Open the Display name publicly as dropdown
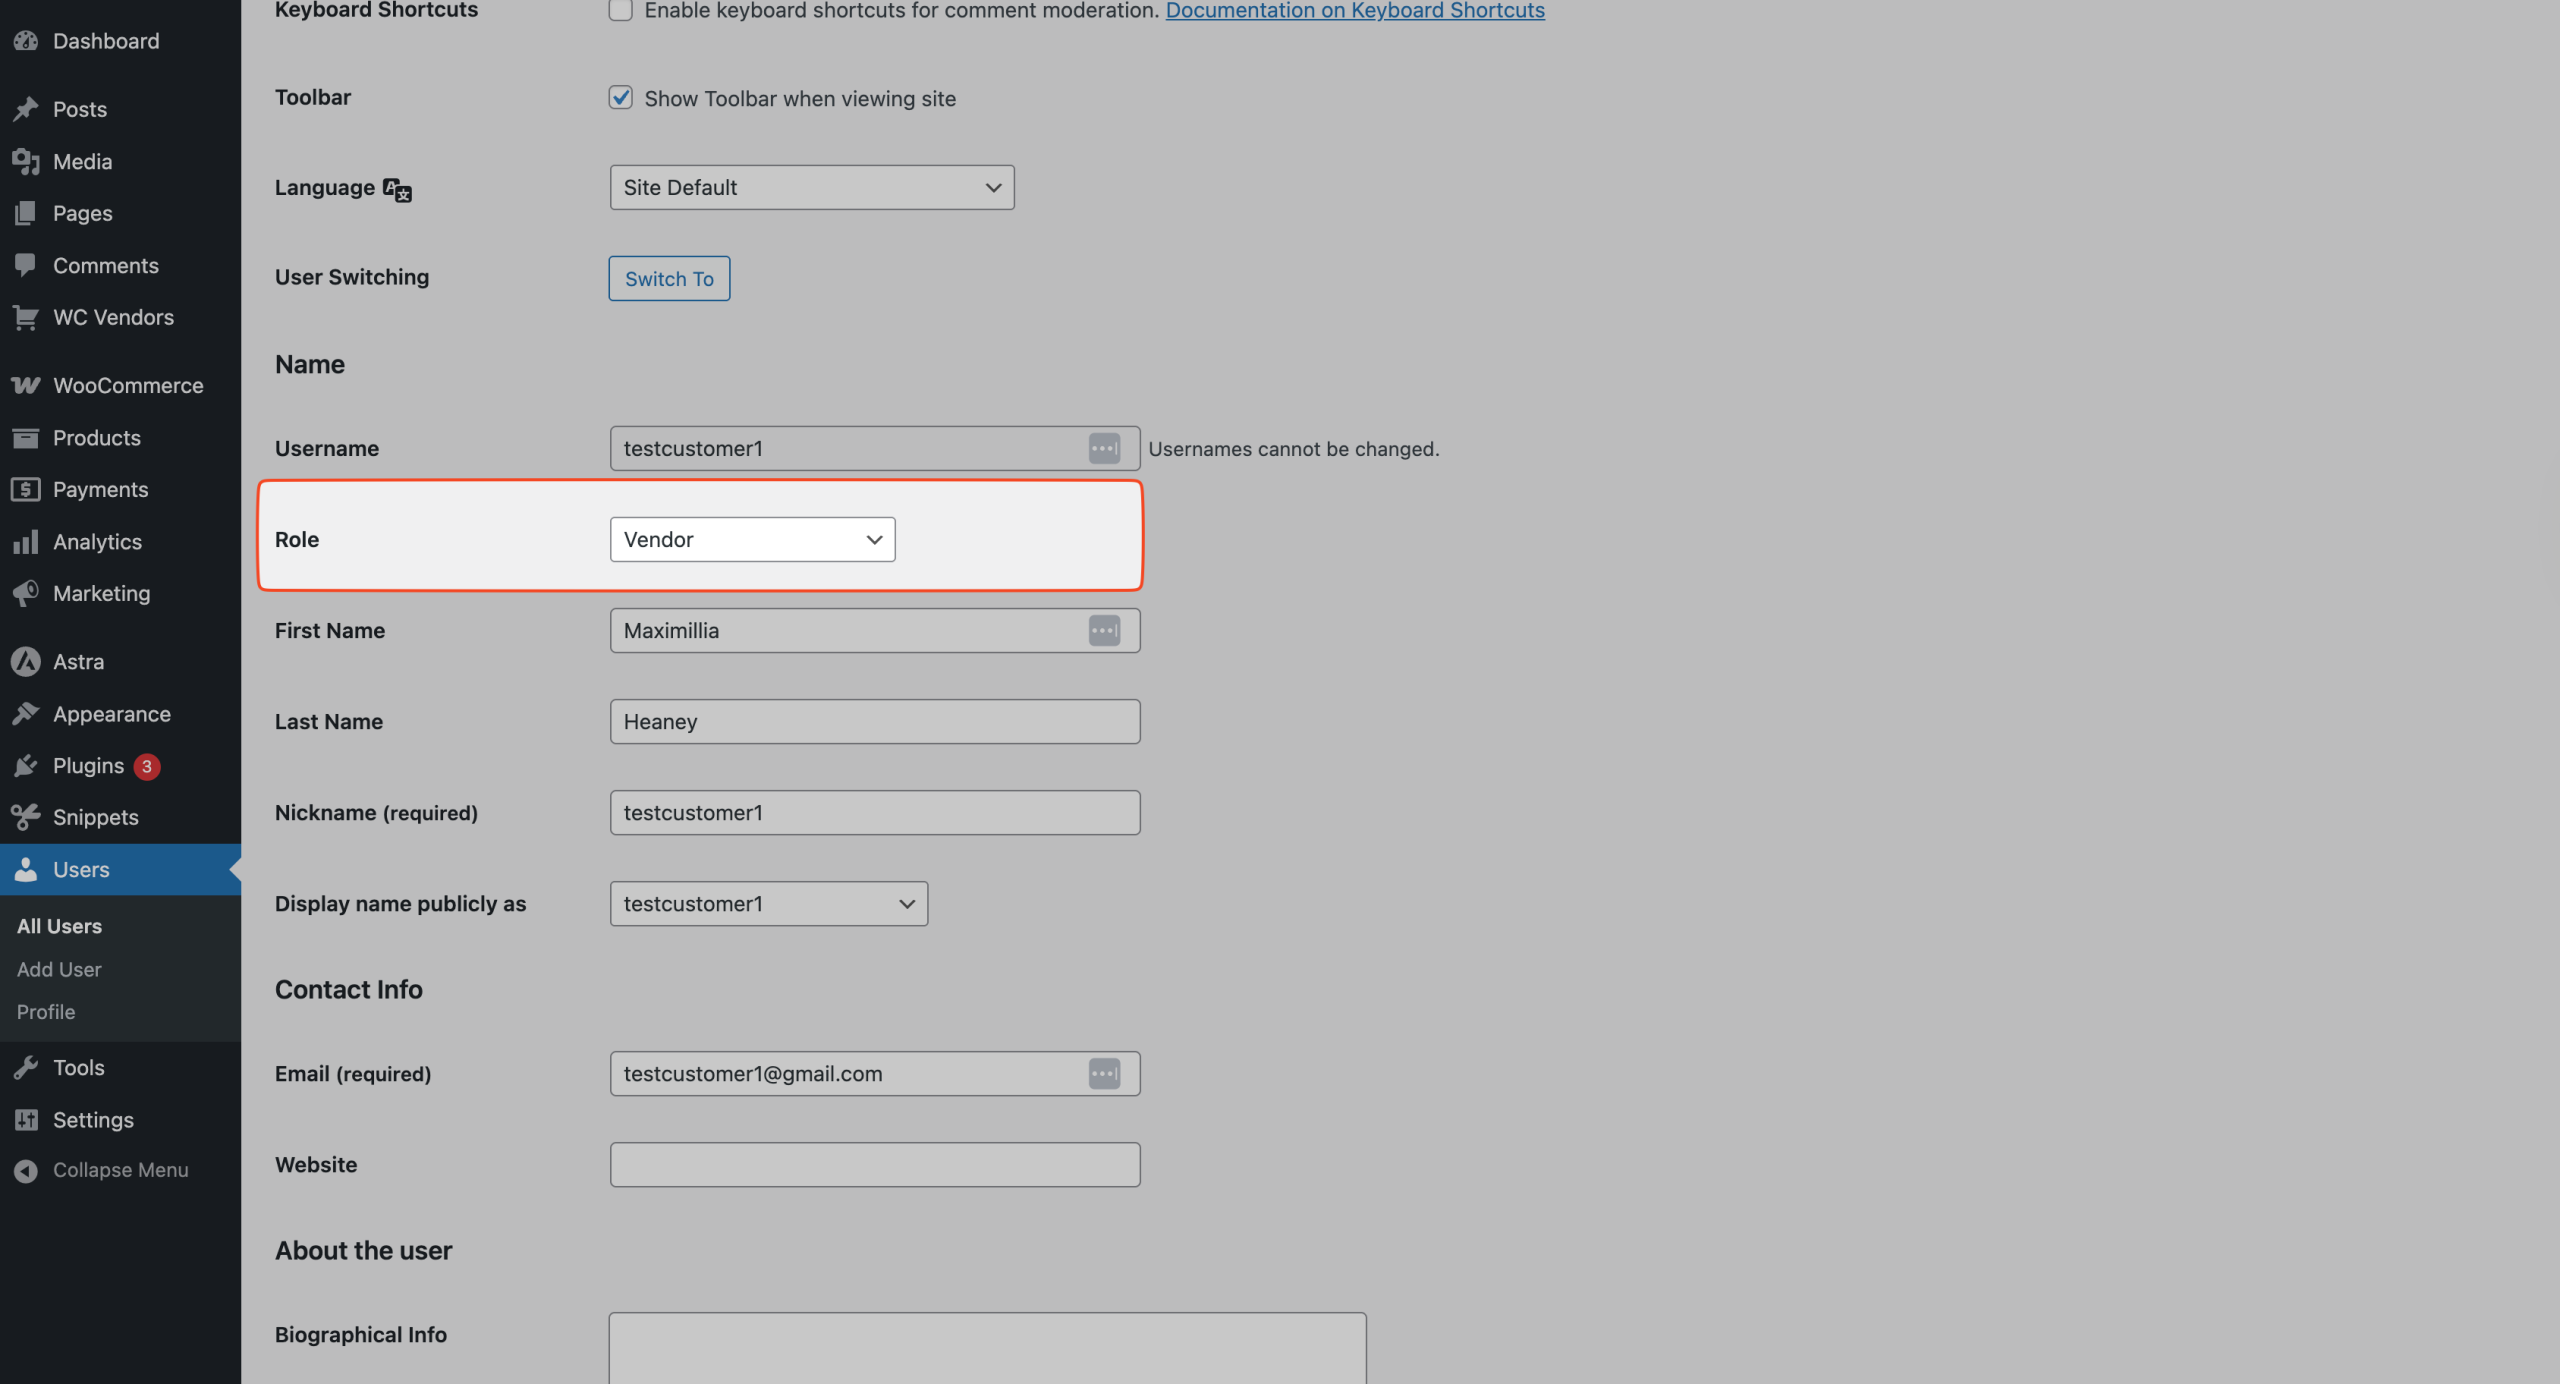The height and width of the screenshot is (1384, 2560). (x=768, y=903)
